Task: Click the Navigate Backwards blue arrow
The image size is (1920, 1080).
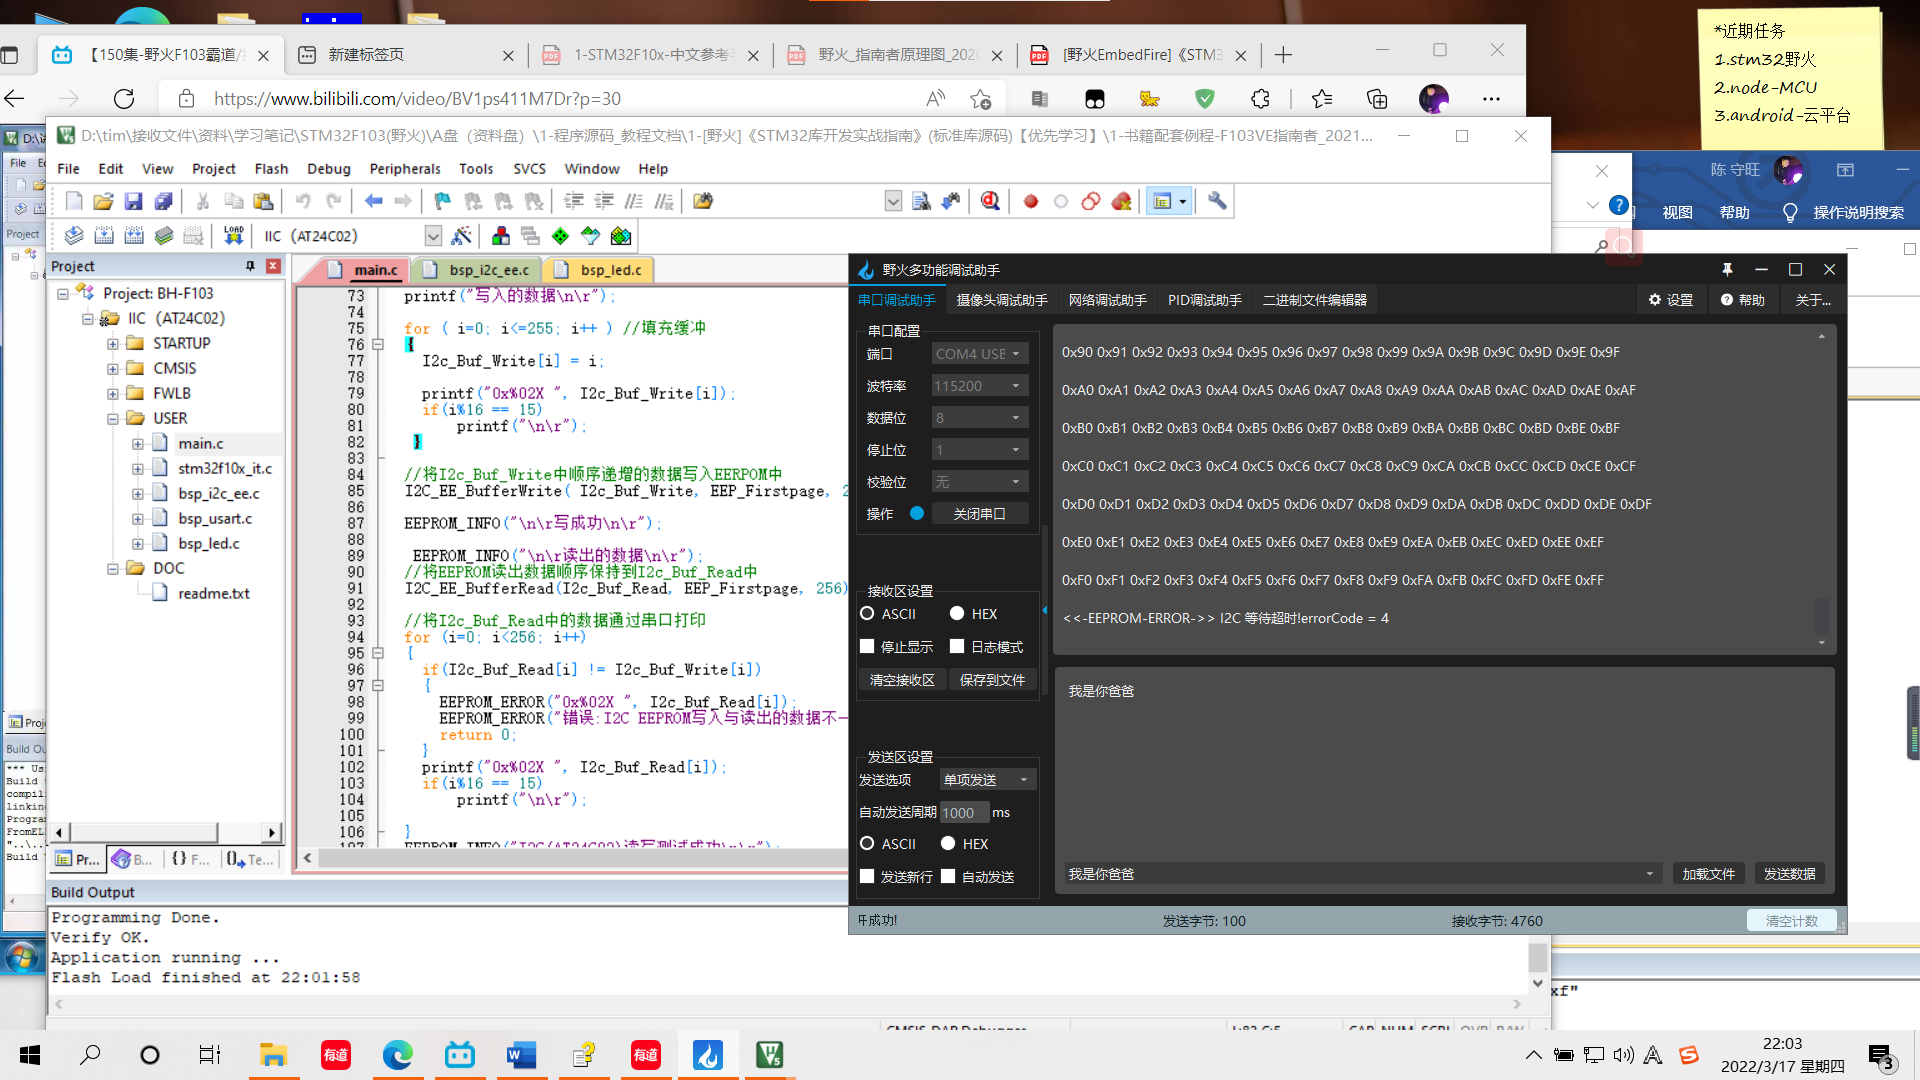Action: click(x=373, y=201)
